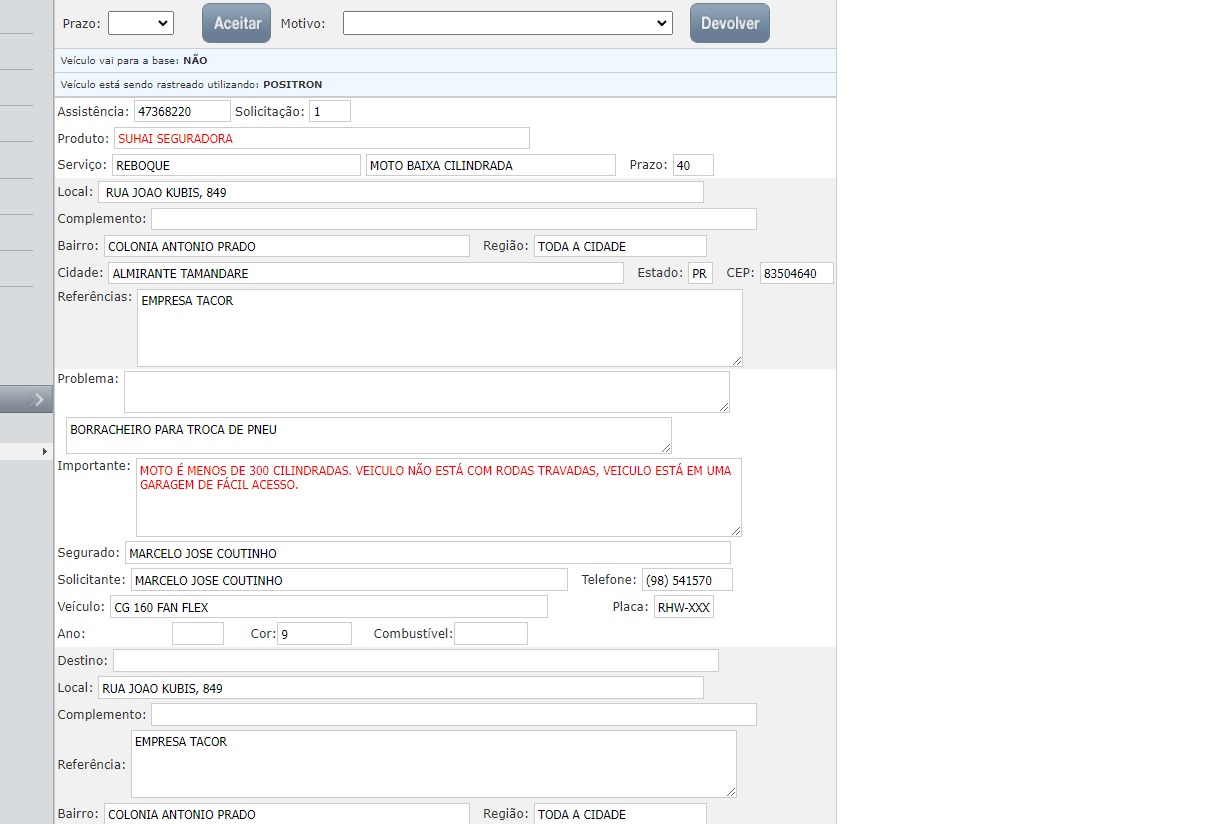This screenshot has height=824, width=1216.
Task: Focus the Placa field with RHW-XXX
Action: coord(684,607)
